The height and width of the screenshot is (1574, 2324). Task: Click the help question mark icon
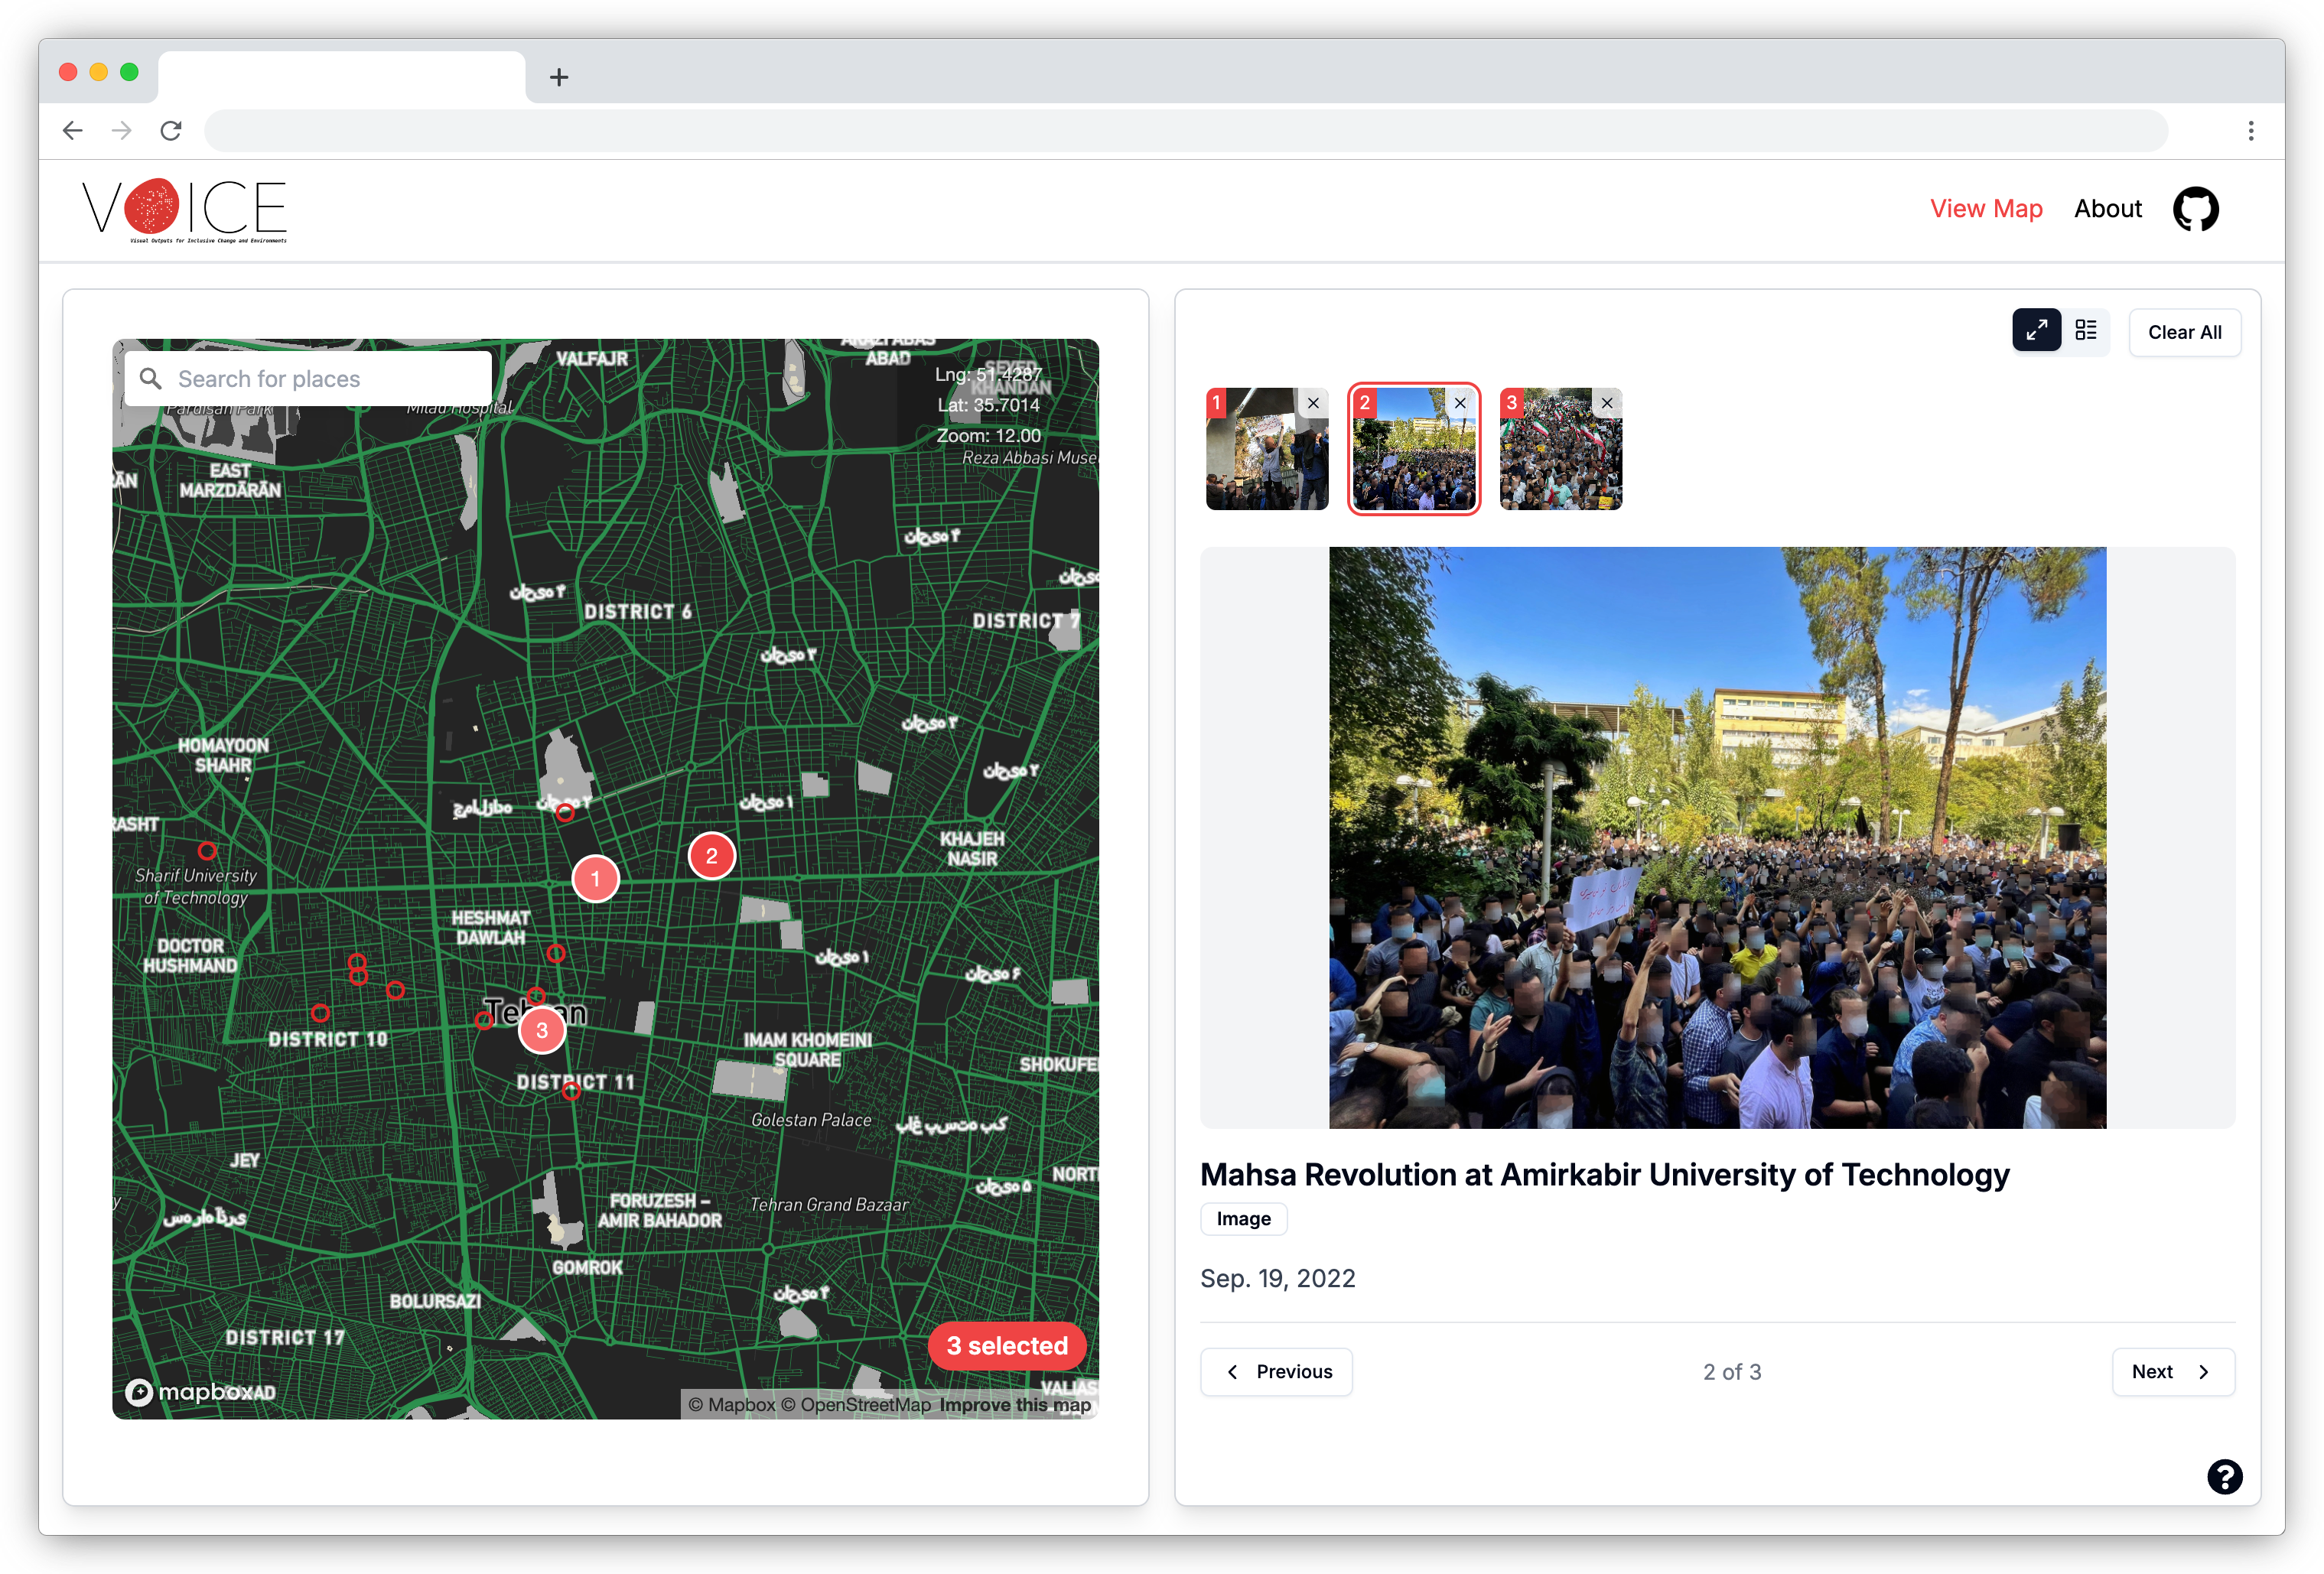click(x=2224, y=1476)
